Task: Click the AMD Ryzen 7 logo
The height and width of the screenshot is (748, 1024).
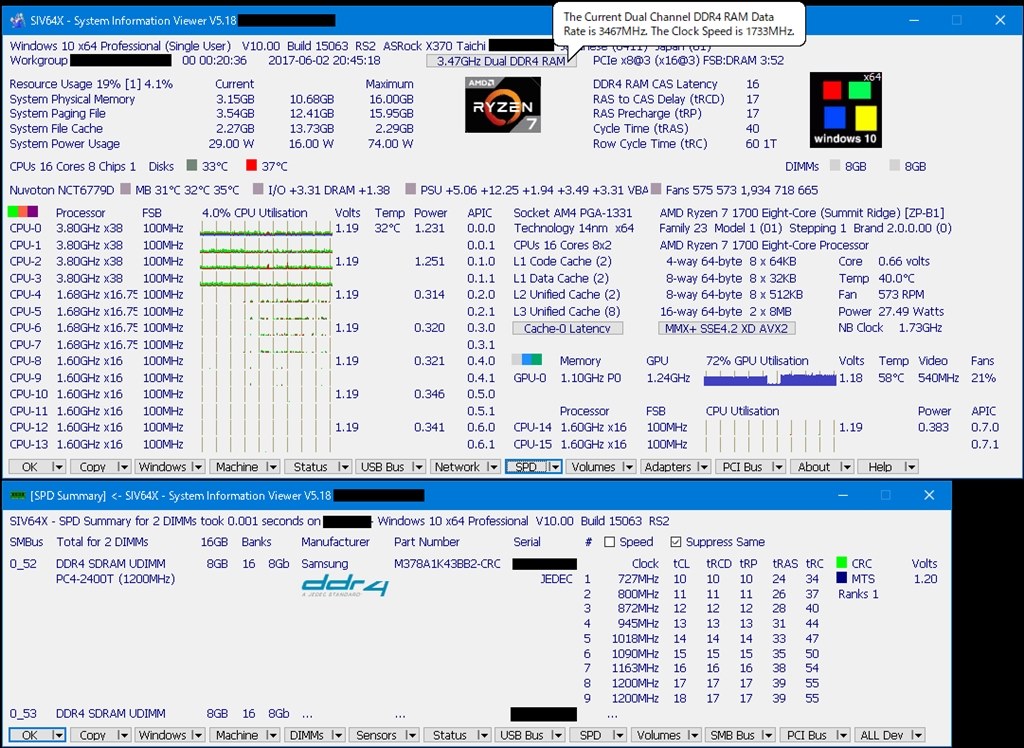Action: (503, 105)
